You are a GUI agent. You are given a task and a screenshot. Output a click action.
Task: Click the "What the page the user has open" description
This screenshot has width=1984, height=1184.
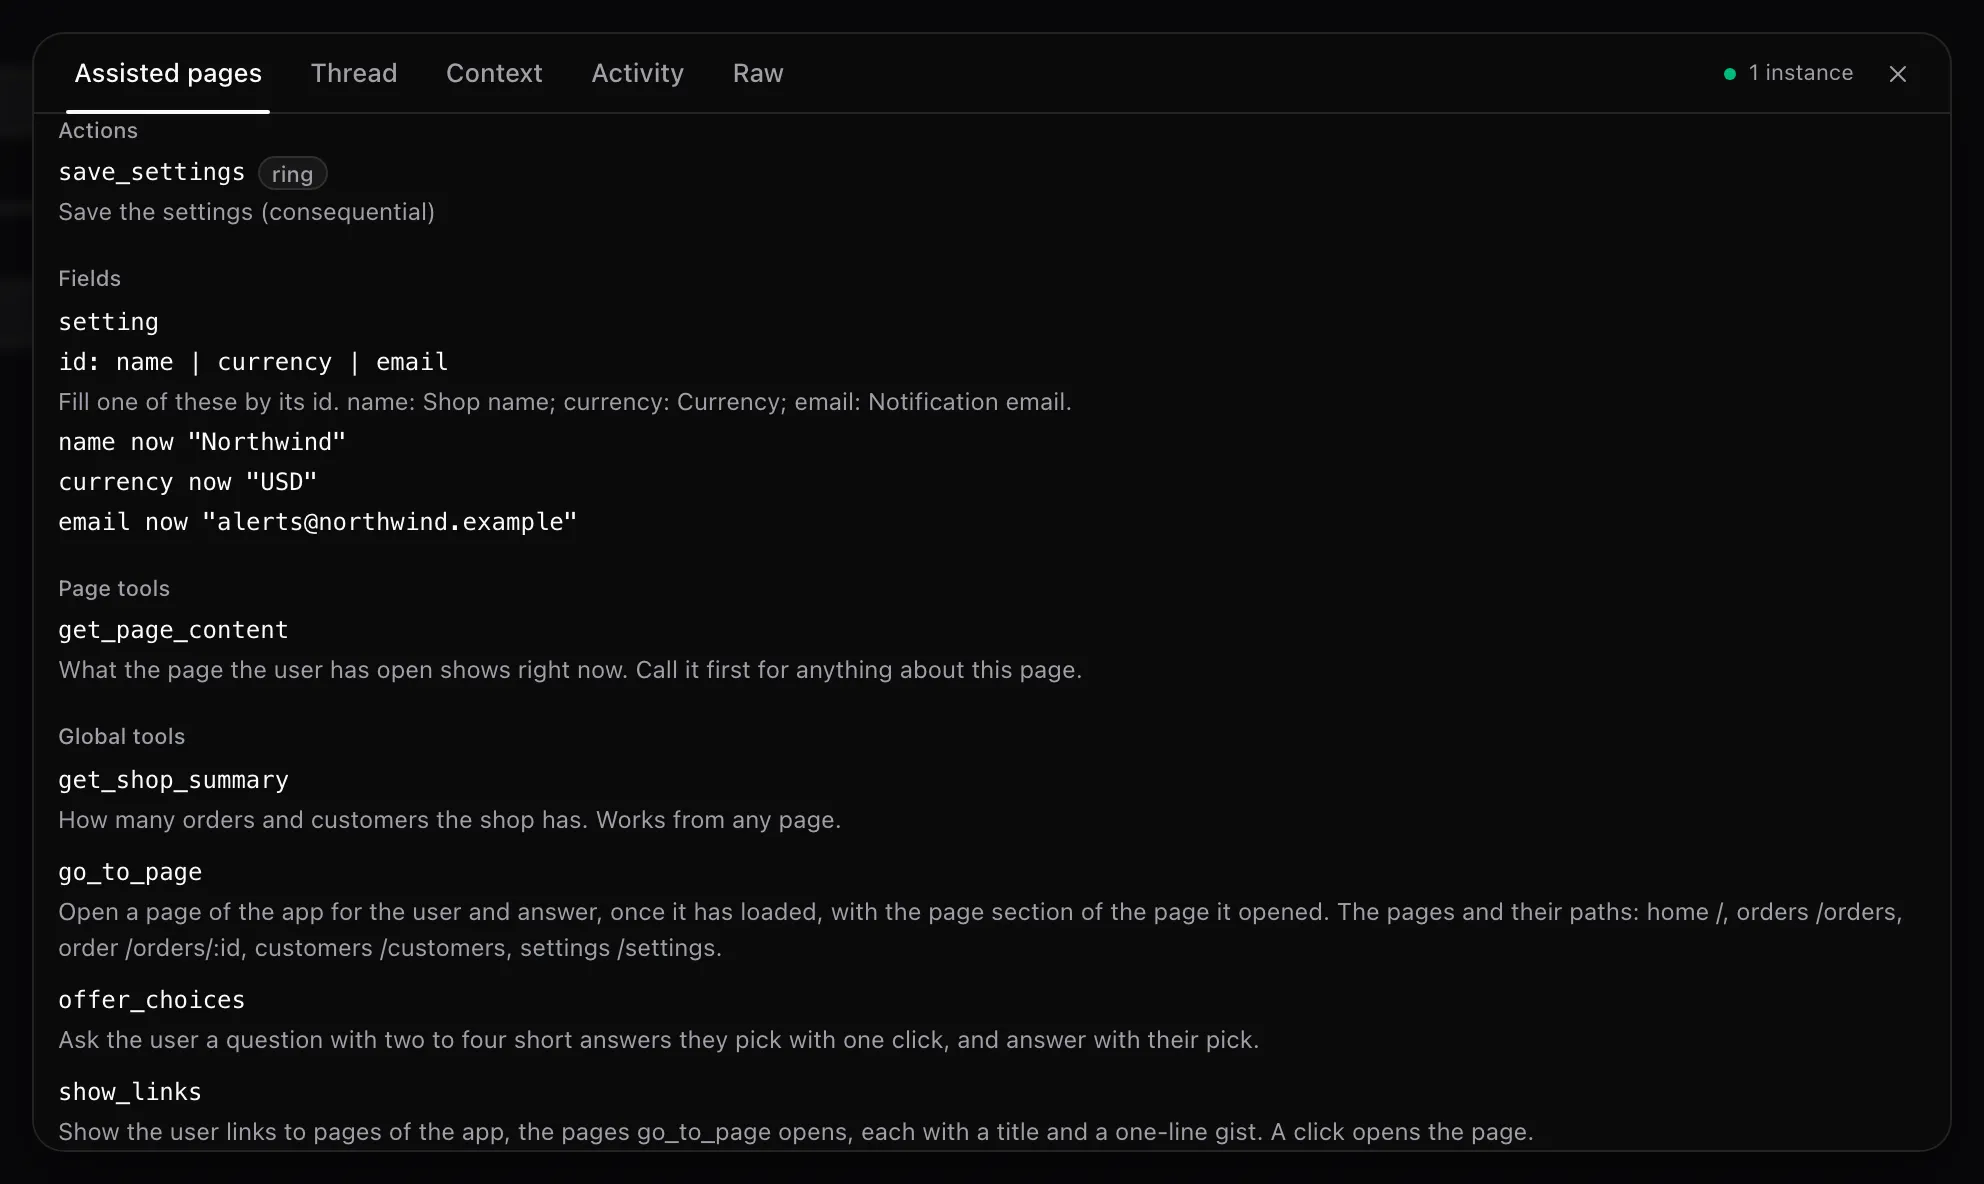point(570,670)
